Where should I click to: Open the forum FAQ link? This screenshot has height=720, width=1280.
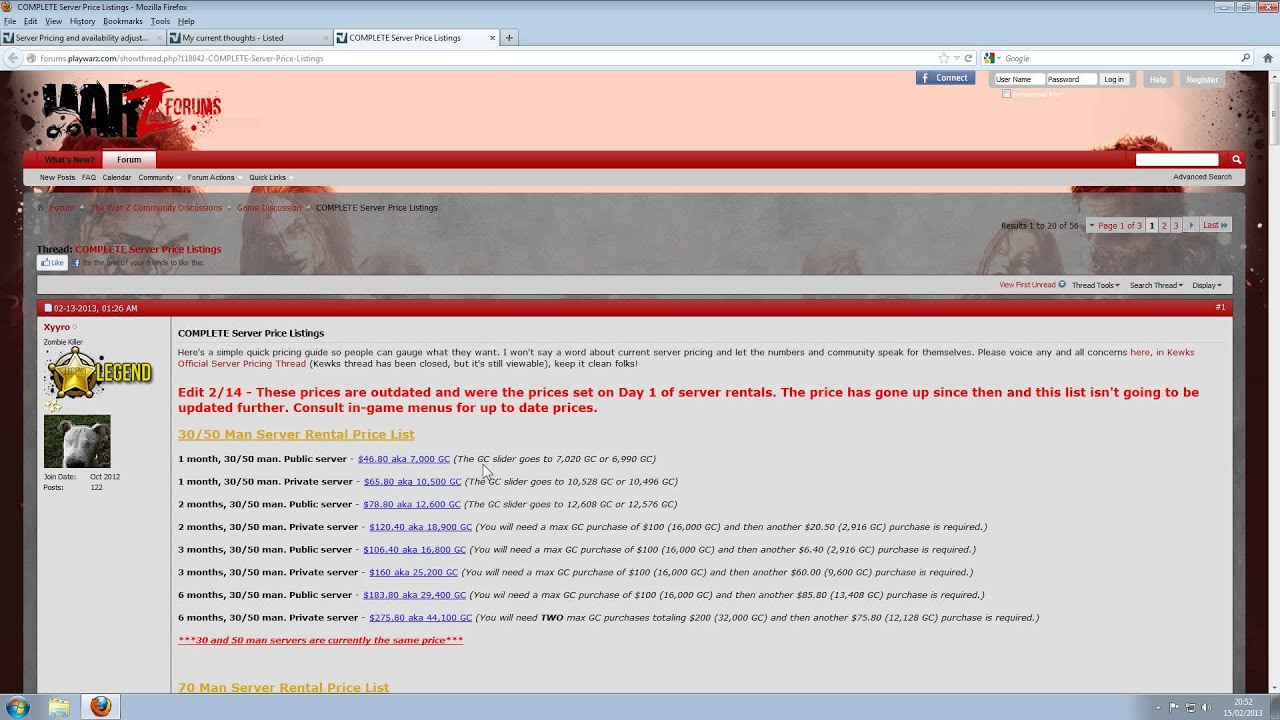89,177
